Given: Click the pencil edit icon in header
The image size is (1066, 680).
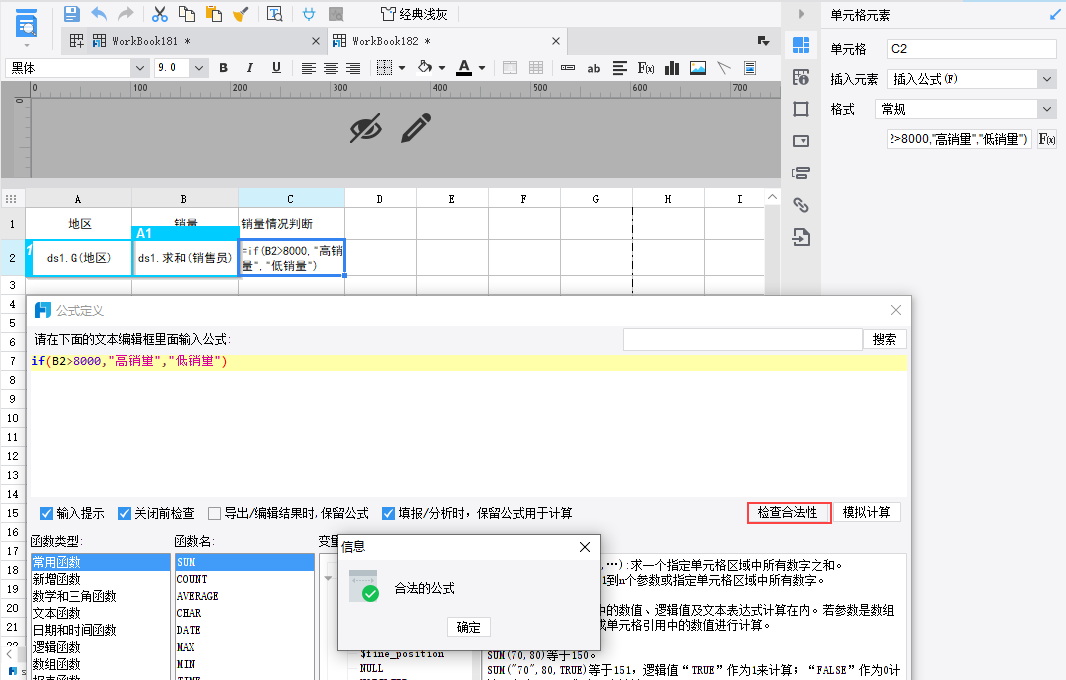Looking at the screenshot, I should pos(415,127).
